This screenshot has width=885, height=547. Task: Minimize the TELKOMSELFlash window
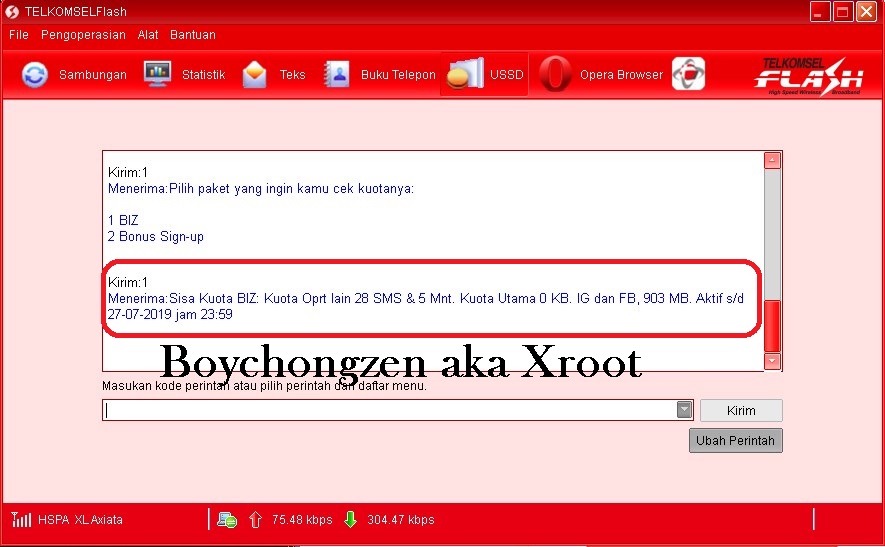[x=820, y=12]
